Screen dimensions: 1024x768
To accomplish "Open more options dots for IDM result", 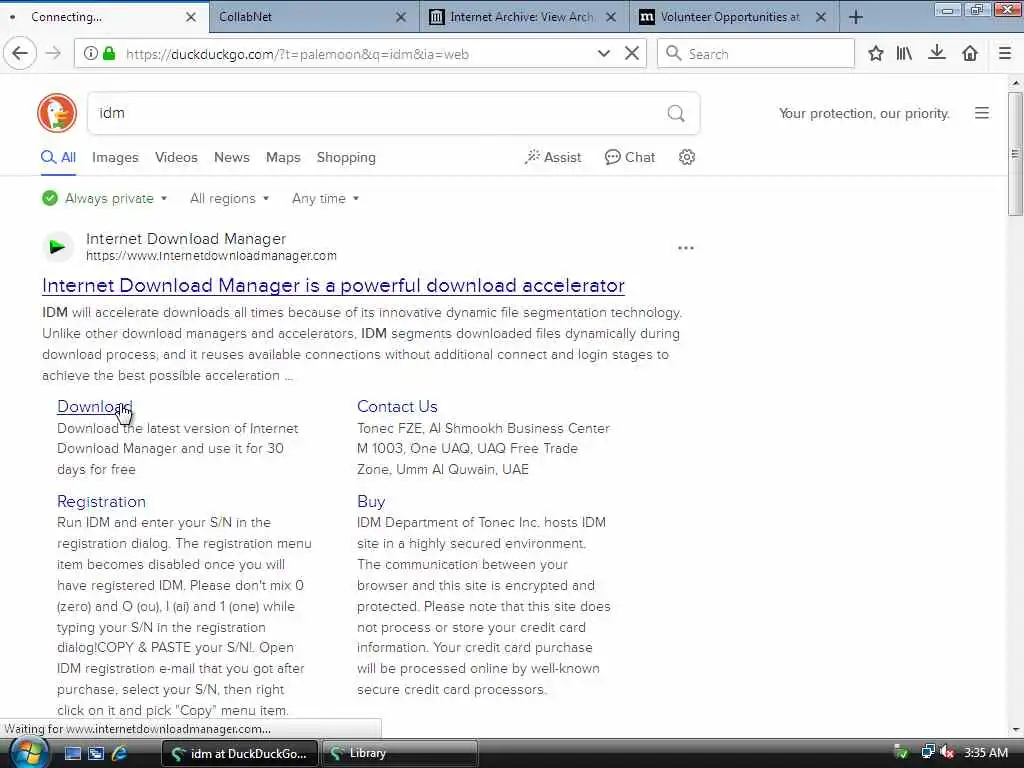I will [686, 248].
